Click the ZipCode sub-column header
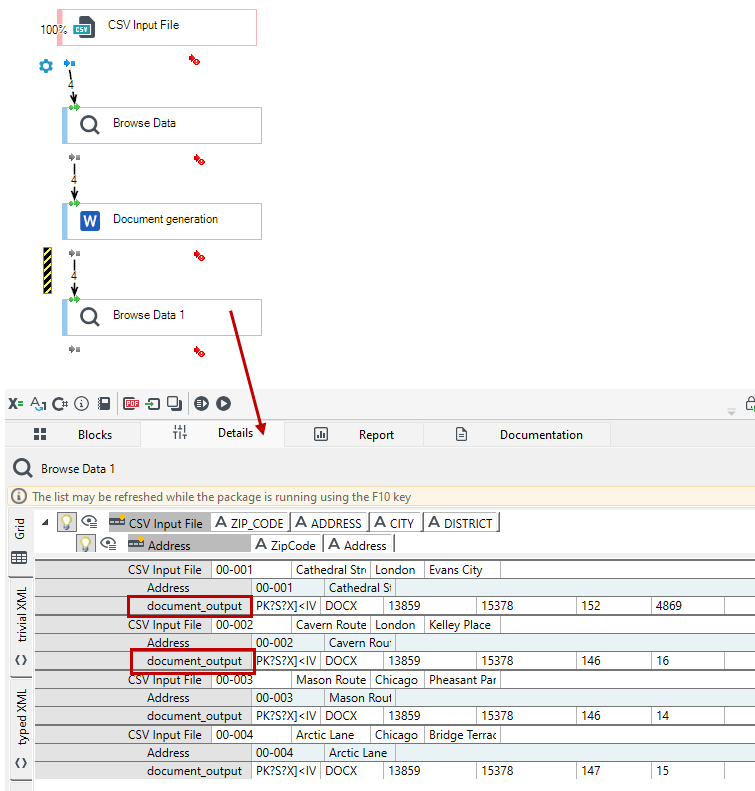755x791 pixels. click(x=286, y=544)
